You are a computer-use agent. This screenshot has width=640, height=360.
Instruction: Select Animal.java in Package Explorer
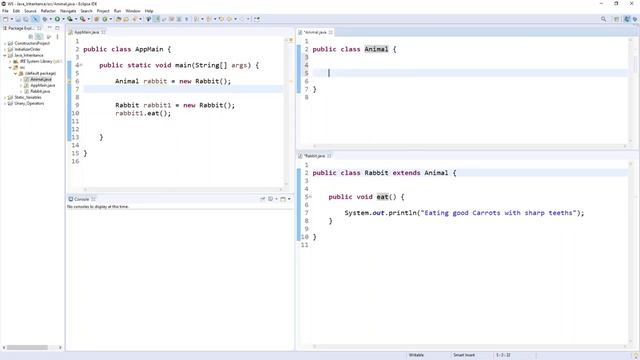tap(41, 80)
